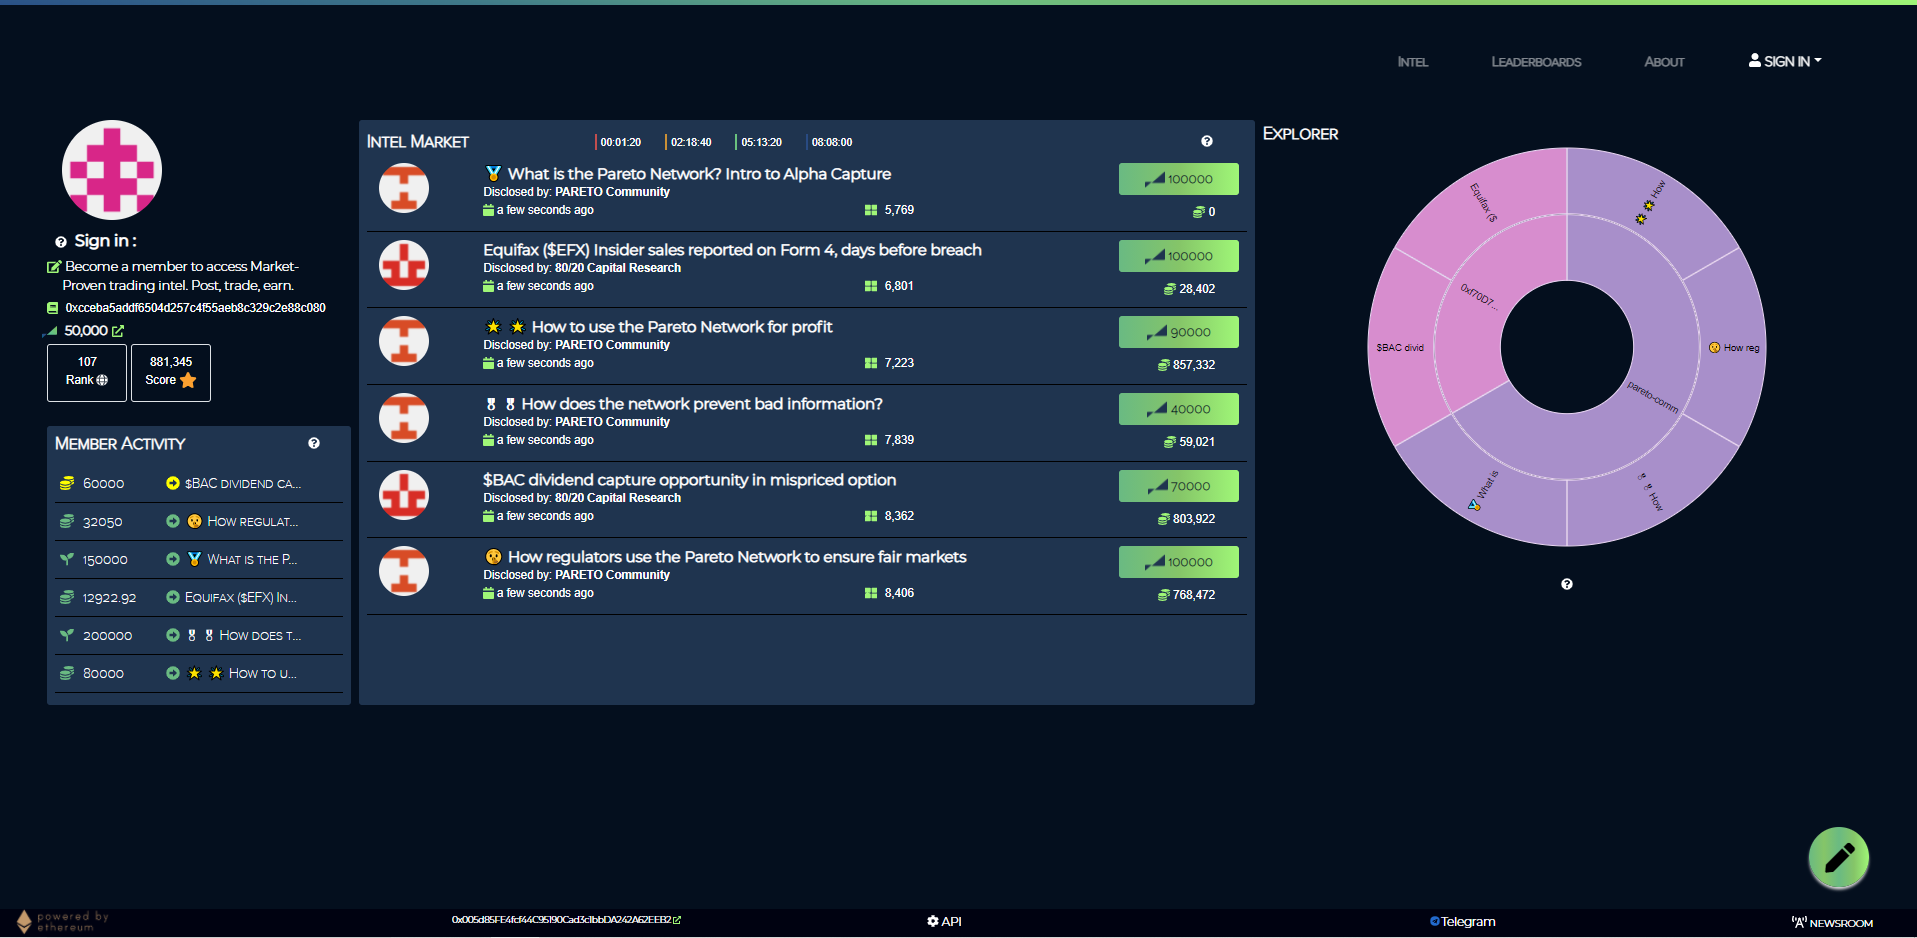
Task: Open the How to U... activity entry
Action: pos(263,673)
